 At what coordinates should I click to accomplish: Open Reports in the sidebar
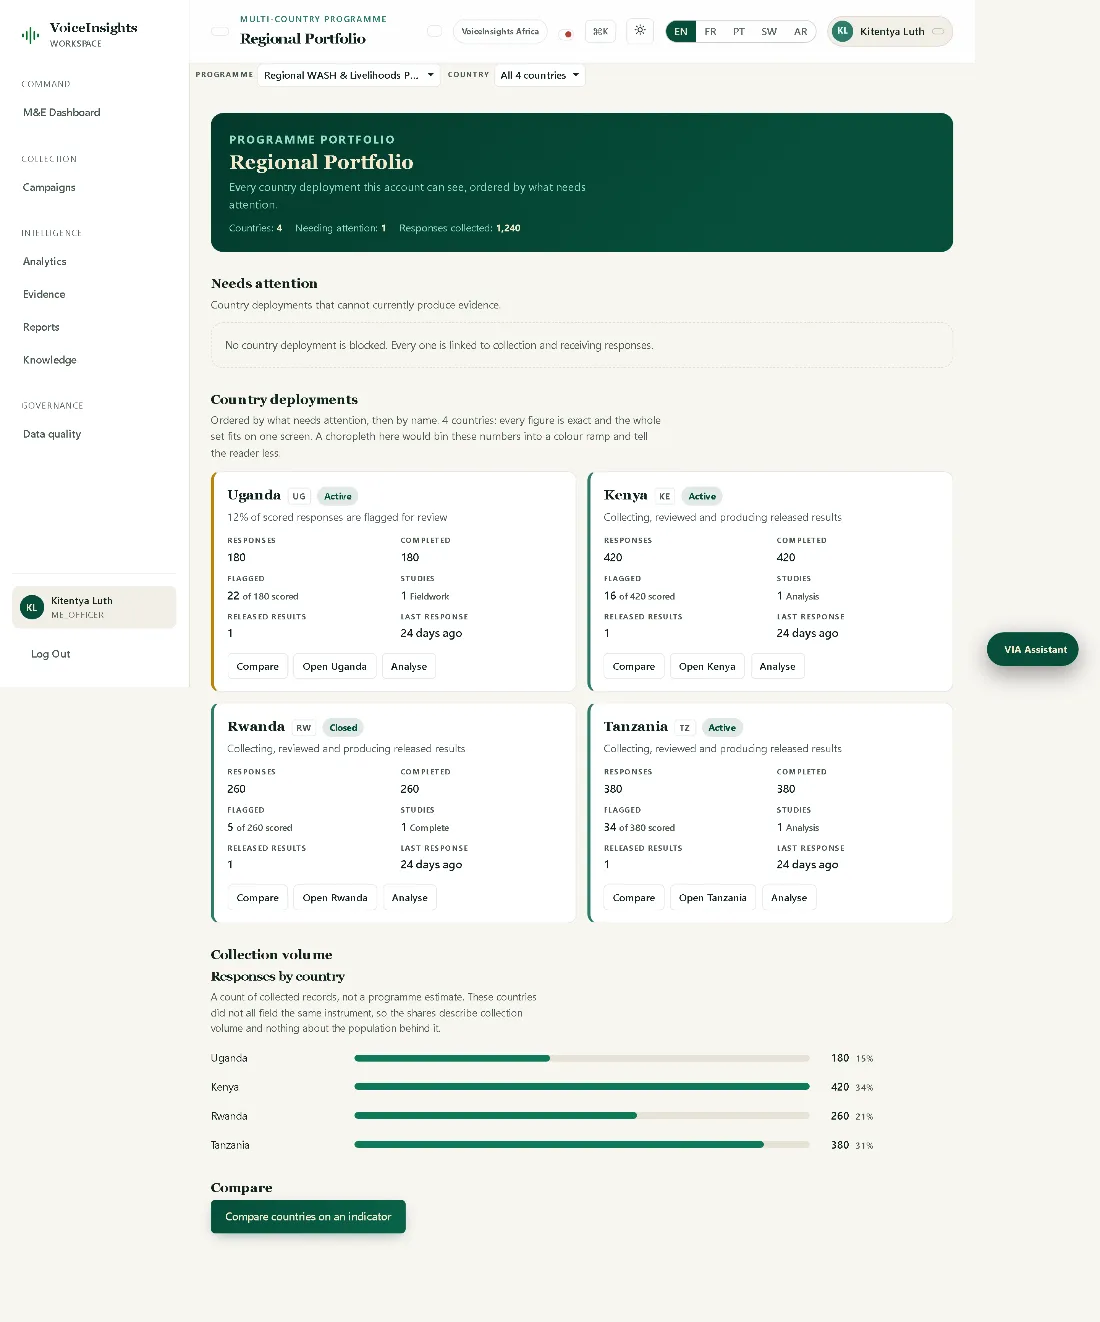[41, 327]
